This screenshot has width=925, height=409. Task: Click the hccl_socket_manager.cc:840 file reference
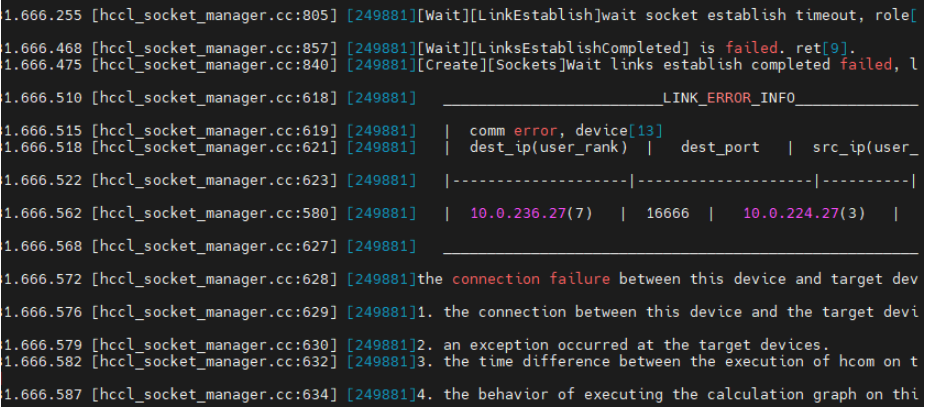(x=215, y=64)
